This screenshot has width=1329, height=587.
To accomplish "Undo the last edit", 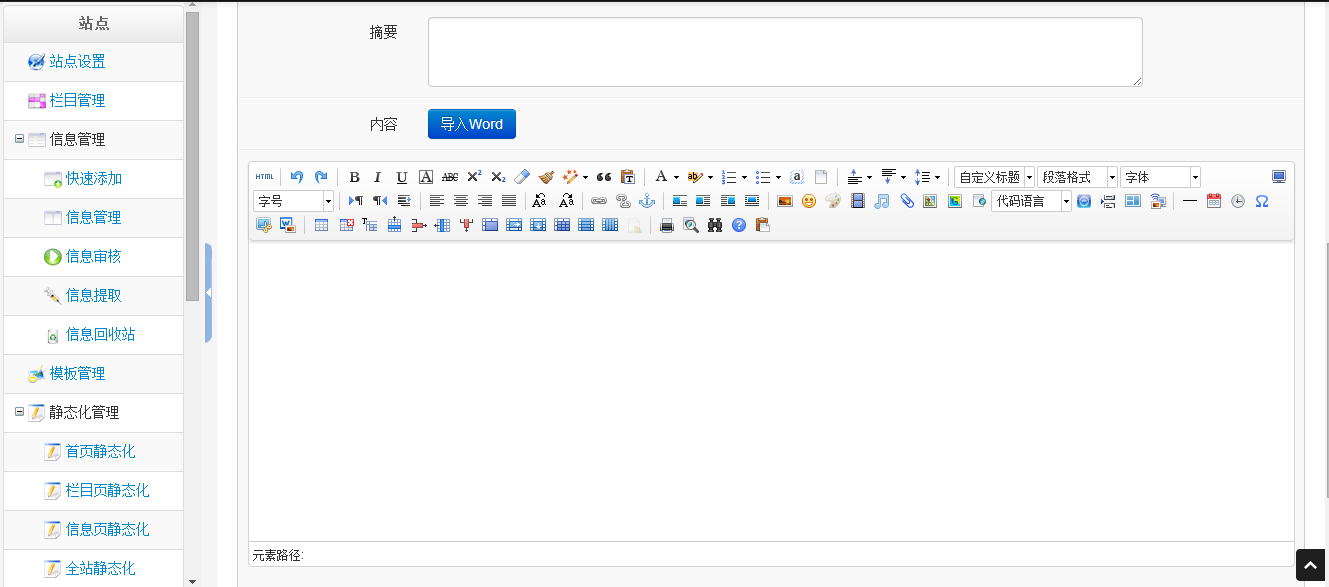I will (297, 177).
